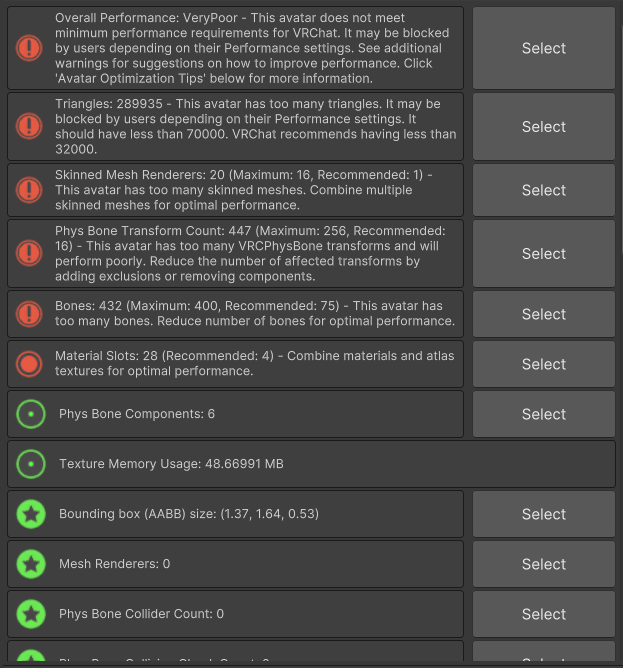Click the Skinned Mesh Renderers warning icon

pyautogui.click(x=30, y=190)
